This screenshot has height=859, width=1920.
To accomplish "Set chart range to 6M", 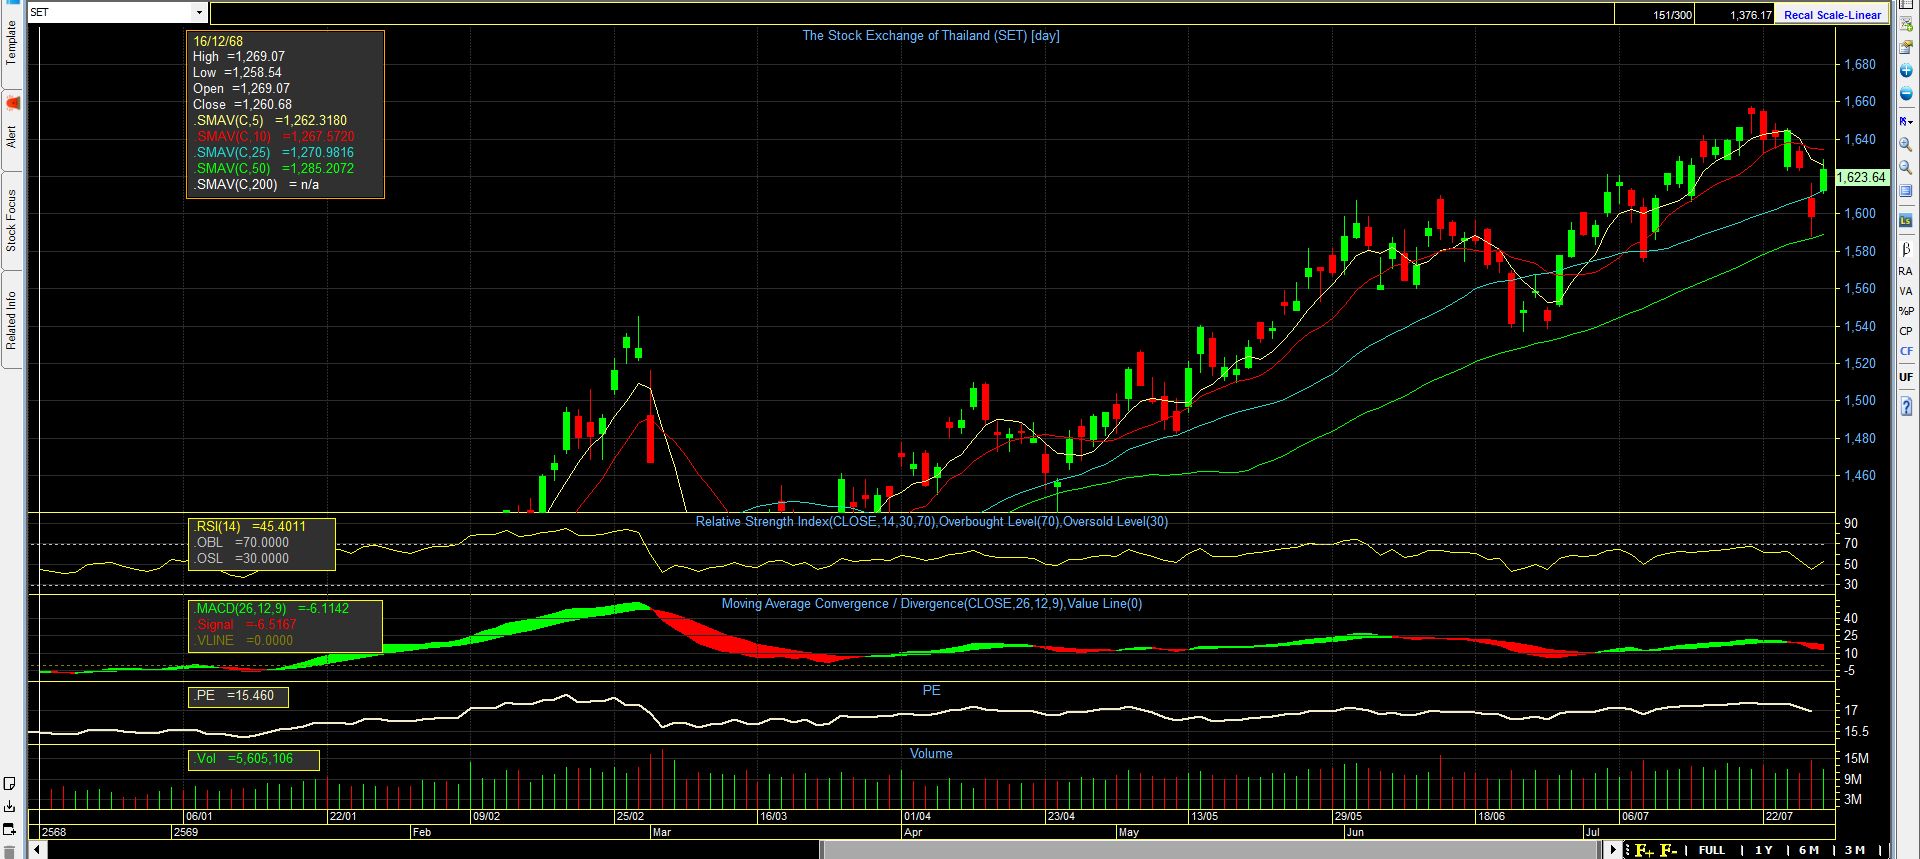I will tap(1809, 850).
